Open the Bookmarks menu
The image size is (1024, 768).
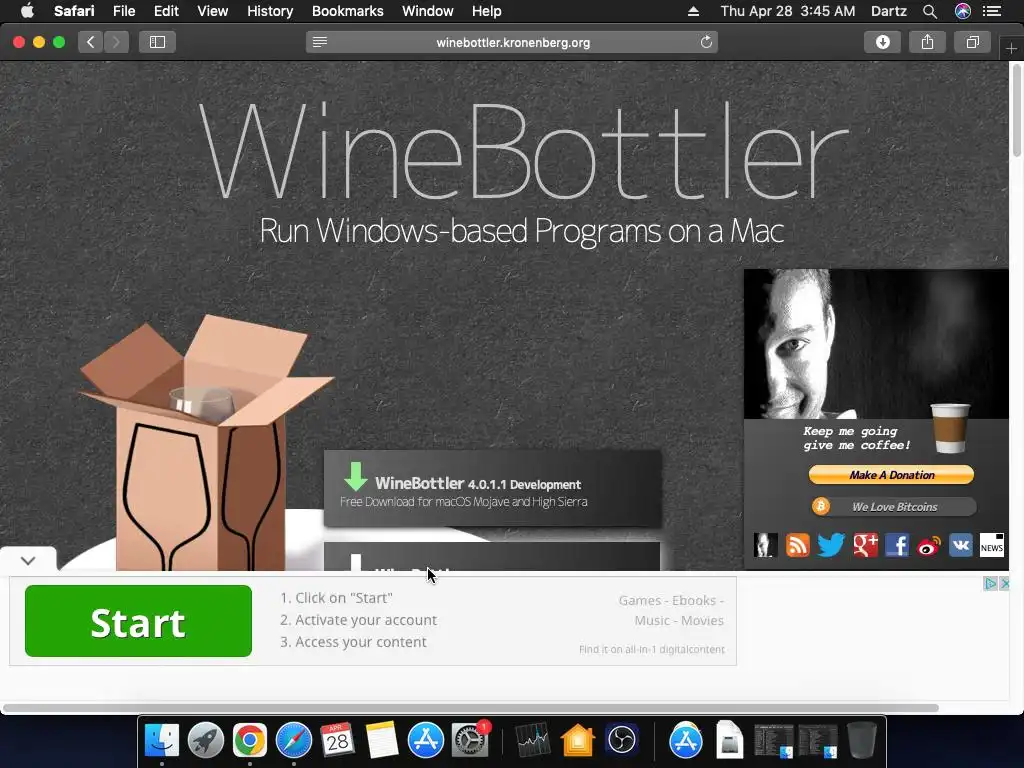pos(347,11)
